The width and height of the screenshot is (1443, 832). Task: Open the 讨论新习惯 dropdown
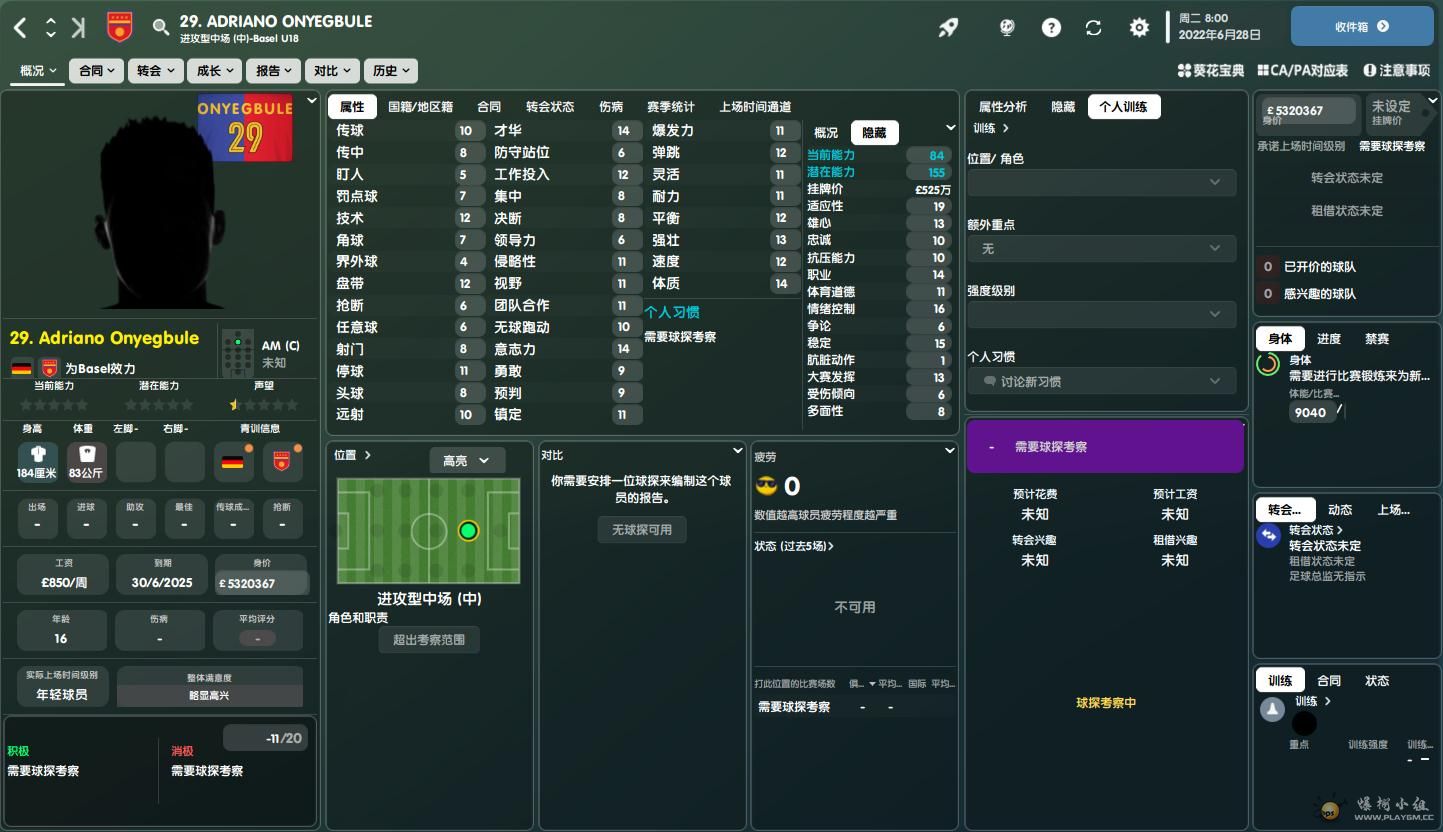tap(1101, 381)
